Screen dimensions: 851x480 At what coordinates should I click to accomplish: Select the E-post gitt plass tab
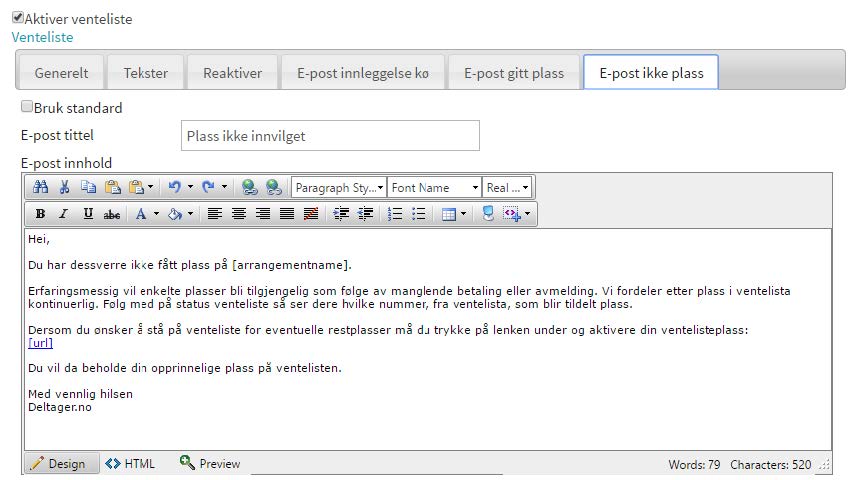tap(513, 73)
